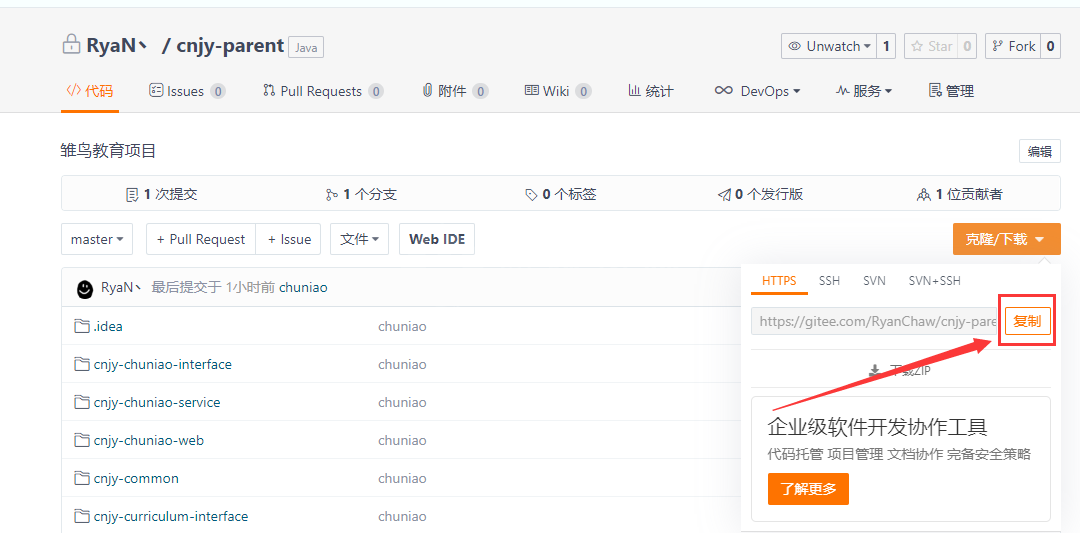This screenshot has width=1080, height=533.
Task: Open the Pull Requests tab
Action: (323, 91)
